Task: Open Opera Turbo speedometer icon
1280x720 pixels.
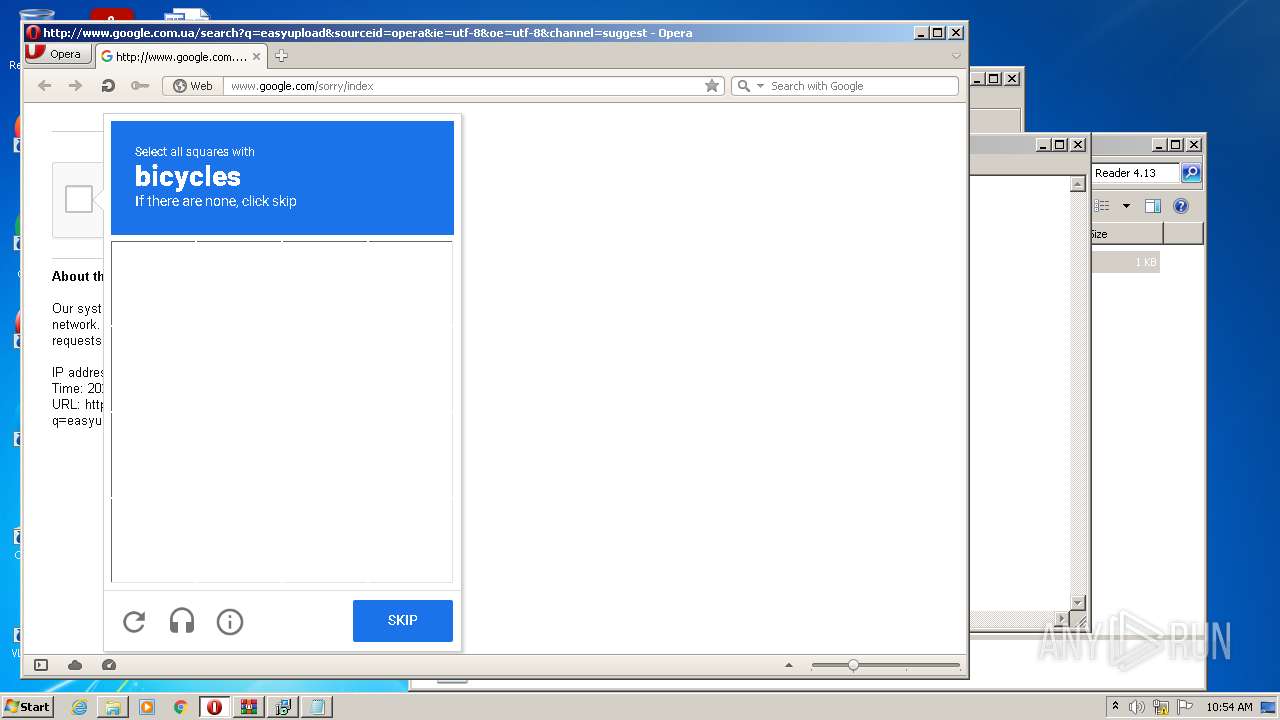Action: click(109, 665)
